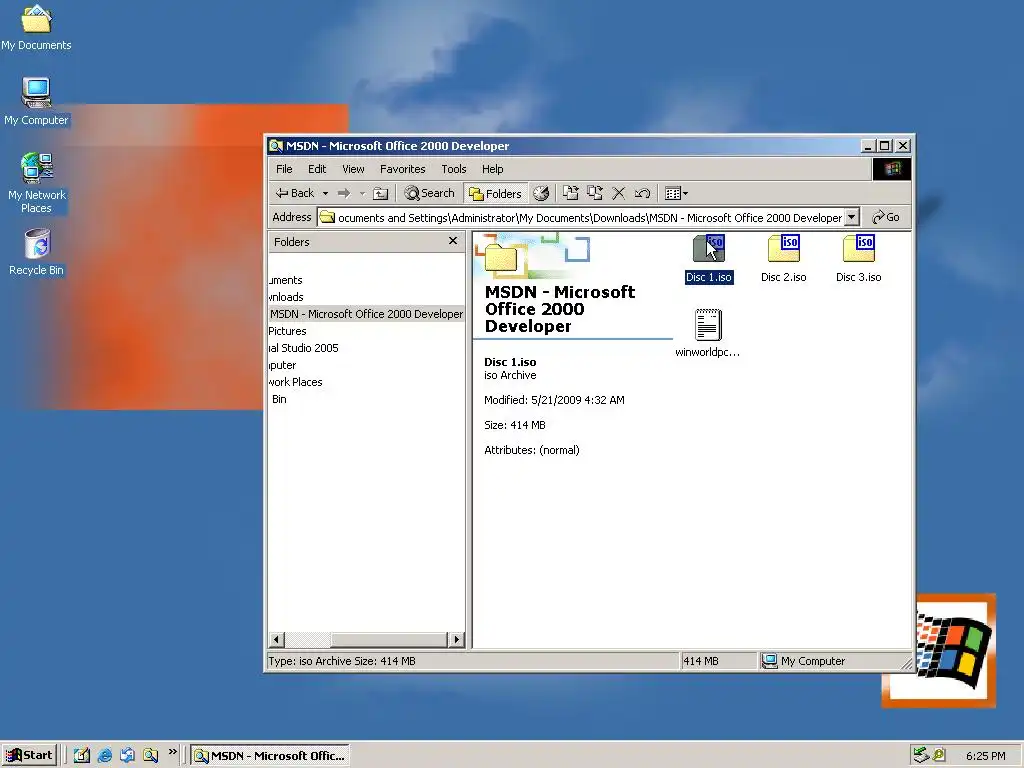
Task: Open the History toolbar icon
Action: click(x=541, y=193)
